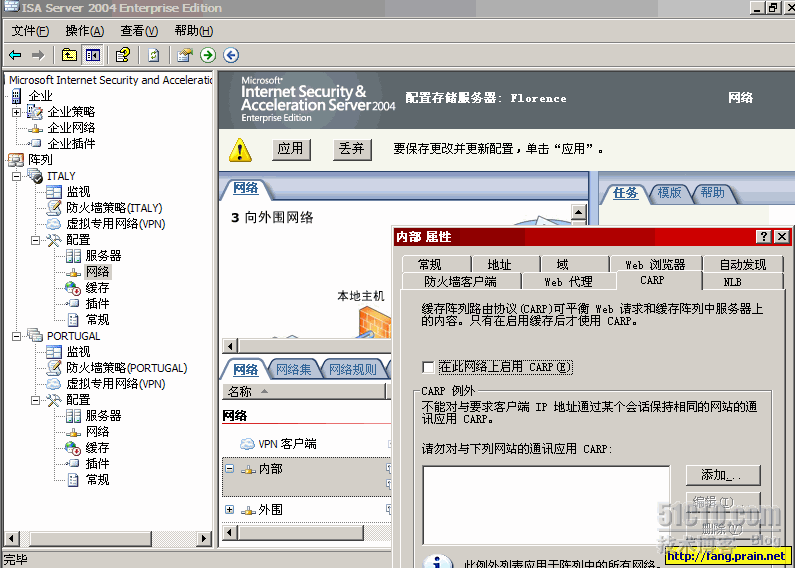
Task: Click scroll-right arrow of tree pane
Action: point(204,538)
